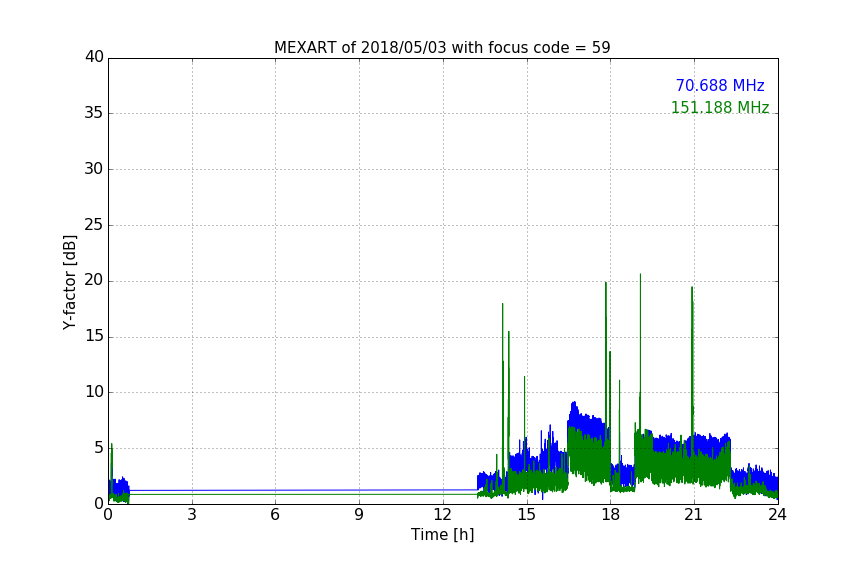Click the x-axis tick label '9'
The height and width of the screenshot is (576, 864).
pos(359,515)
